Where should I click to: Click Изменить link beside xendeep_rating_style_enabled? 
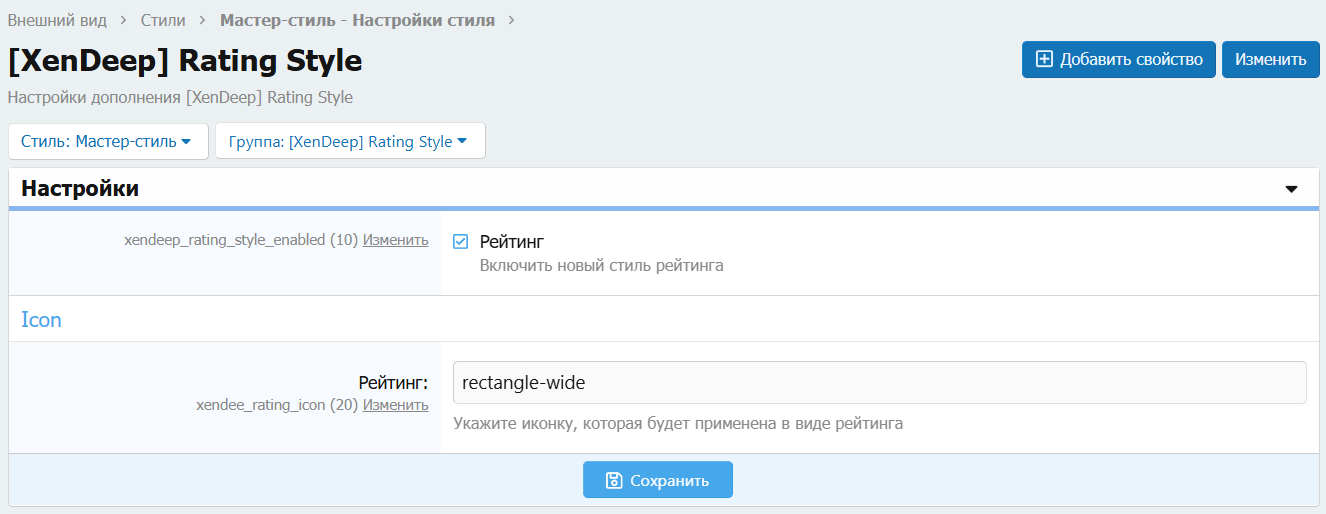[x=395, y=240]
